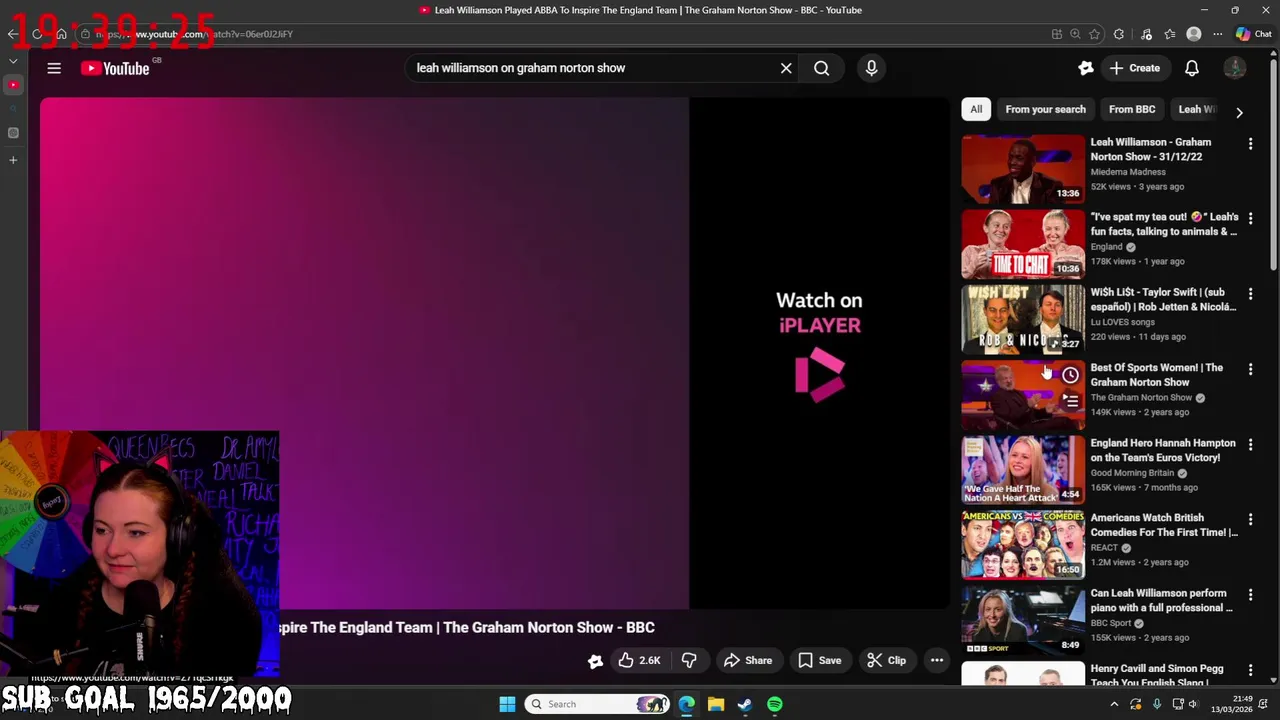The image size is (1280, 720).
Task: Select the cut-off Leah W chip
Action: click(1197, 109)
